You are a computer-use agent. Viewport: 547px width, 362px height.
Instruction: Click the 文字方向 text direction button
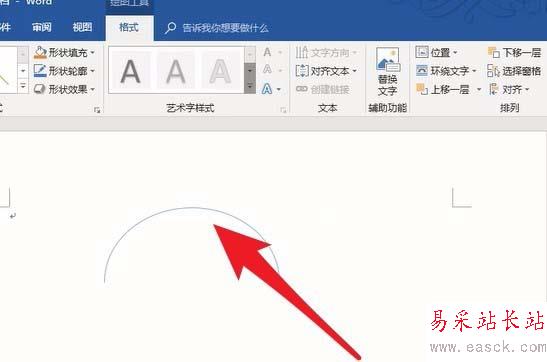pos(326,53)
